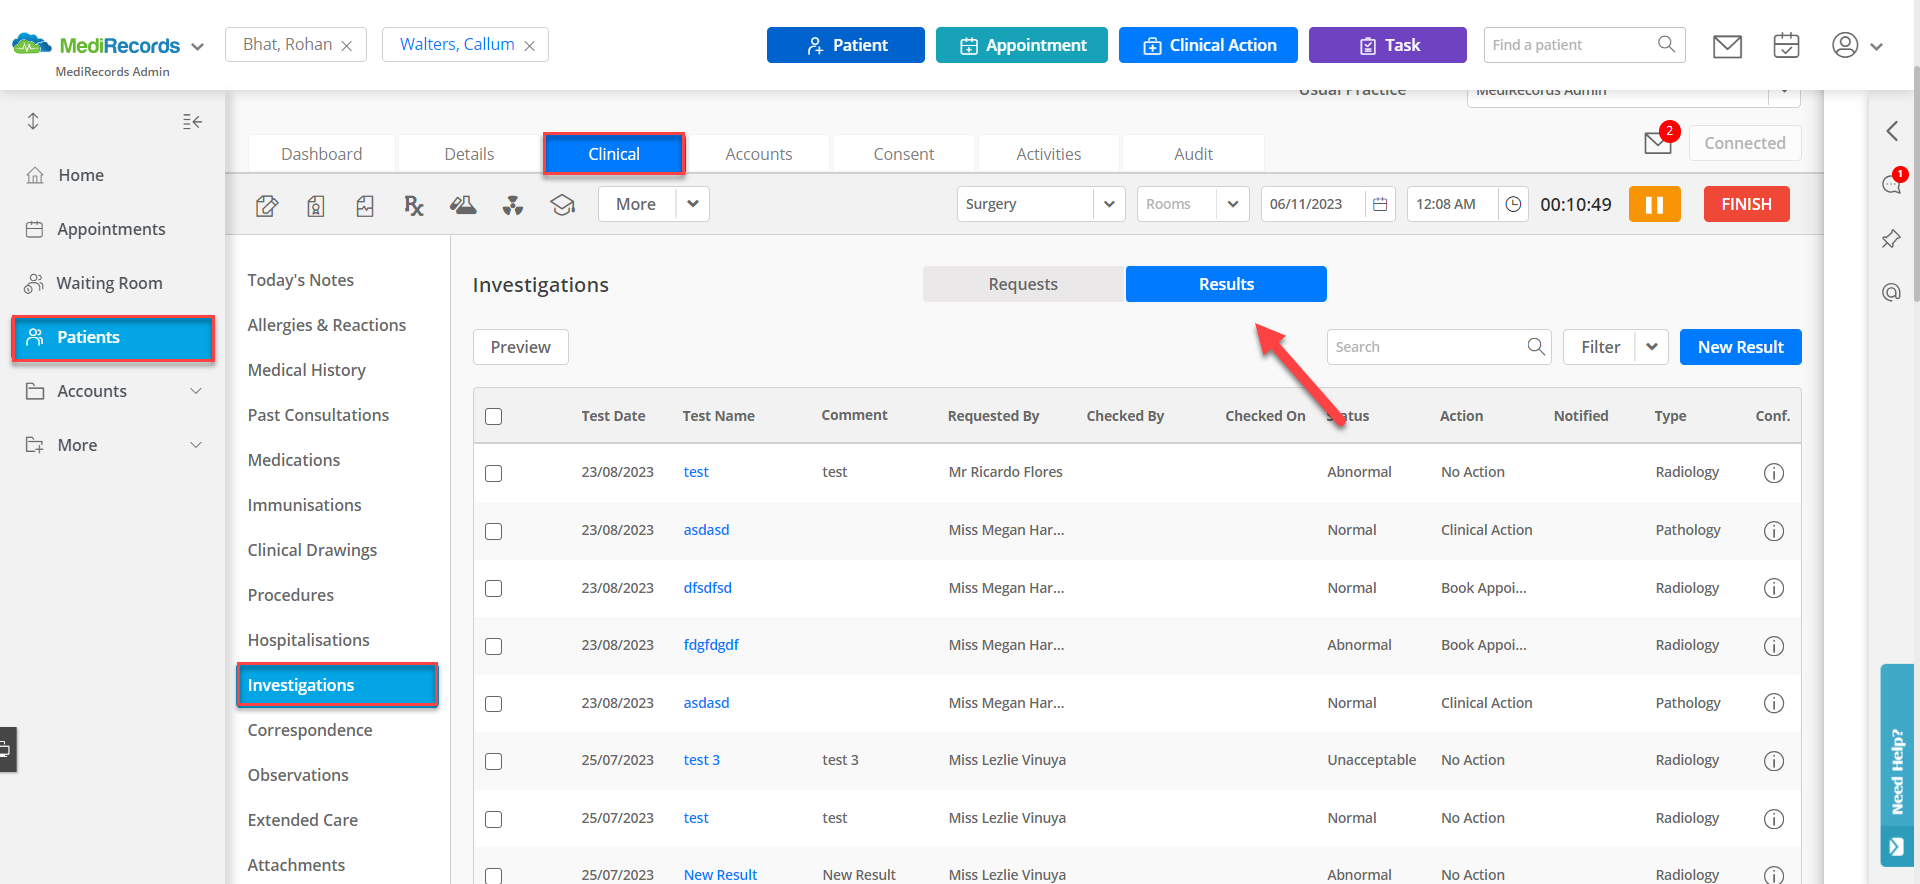Click the purple Task button

[1388, 45]
